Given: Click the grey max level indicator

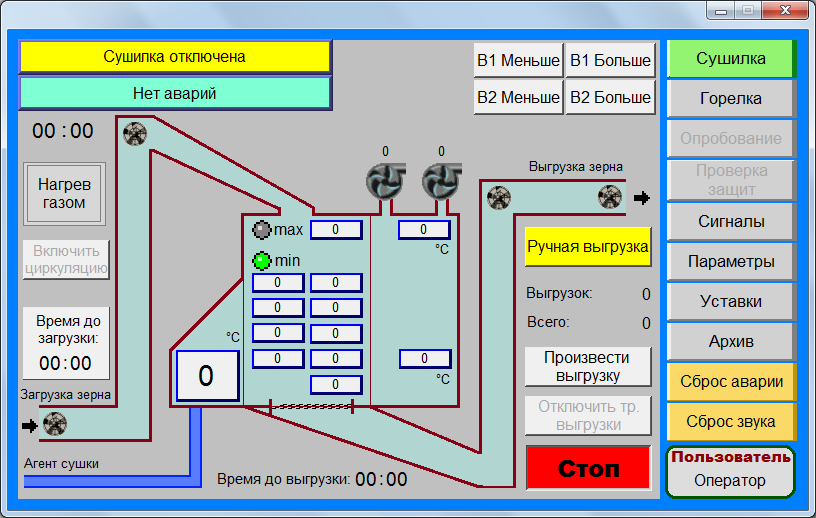Looking at the screenshot, I should pos(262,230).
